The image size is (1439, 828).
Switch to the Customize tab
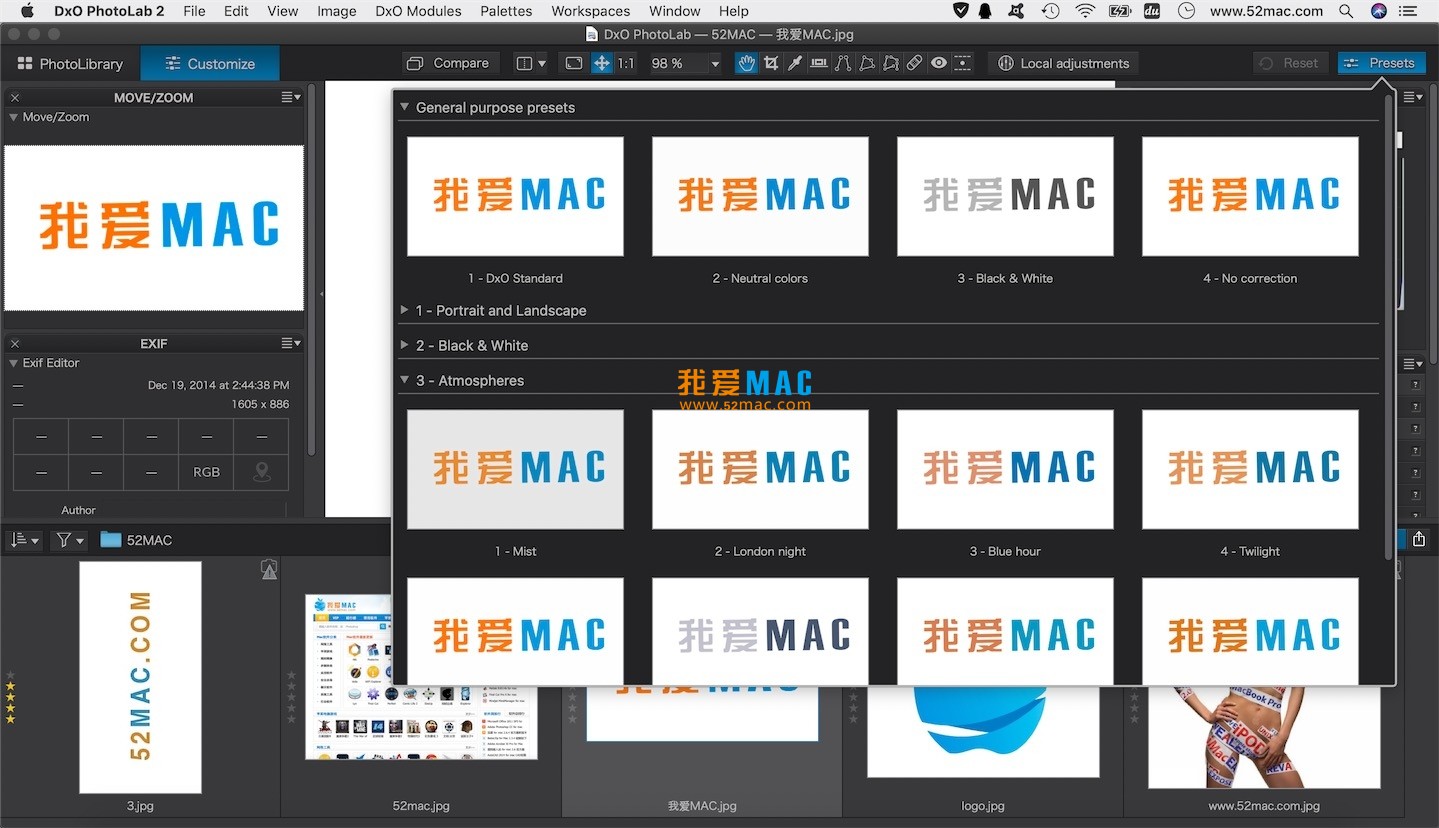pos(210,63)
